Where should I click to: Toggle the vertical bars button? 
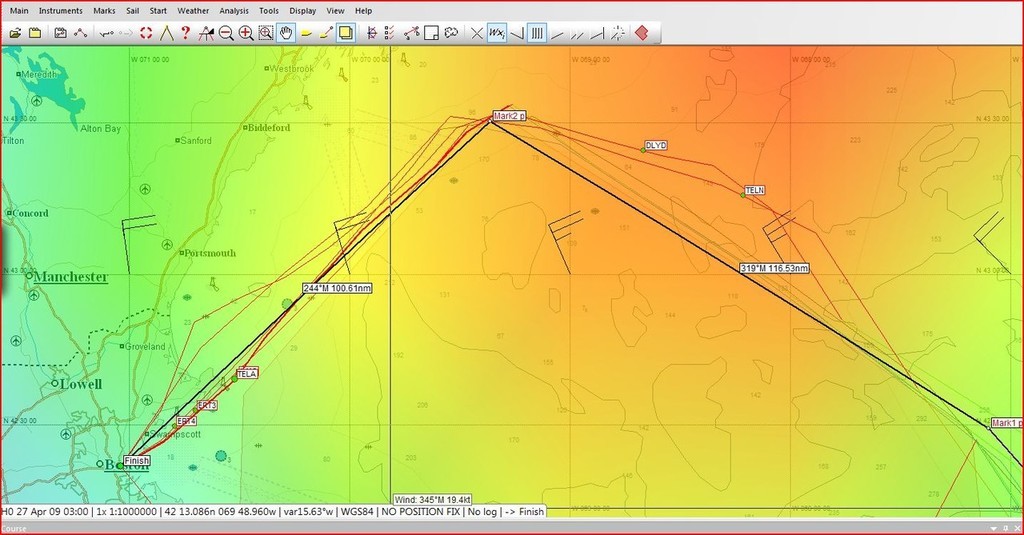pos(537,33)
